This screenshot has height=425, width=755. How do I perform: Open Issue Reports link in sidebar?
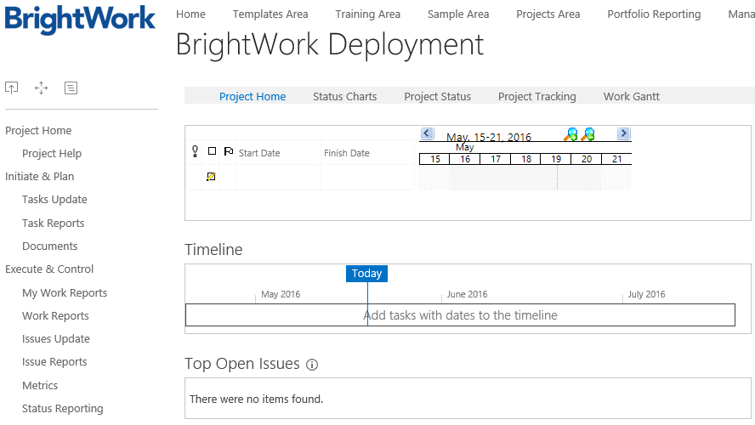click(x=54, y=362)
